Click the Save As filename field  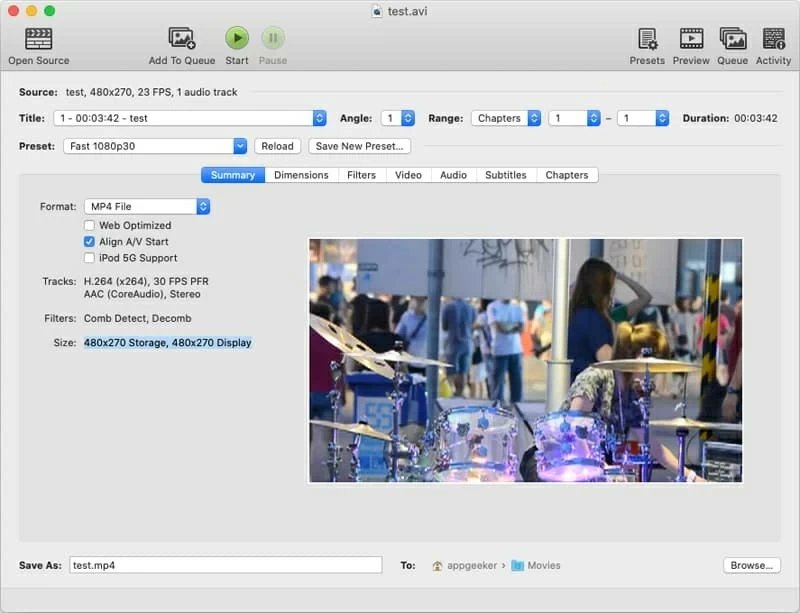(x=225, y=565)
